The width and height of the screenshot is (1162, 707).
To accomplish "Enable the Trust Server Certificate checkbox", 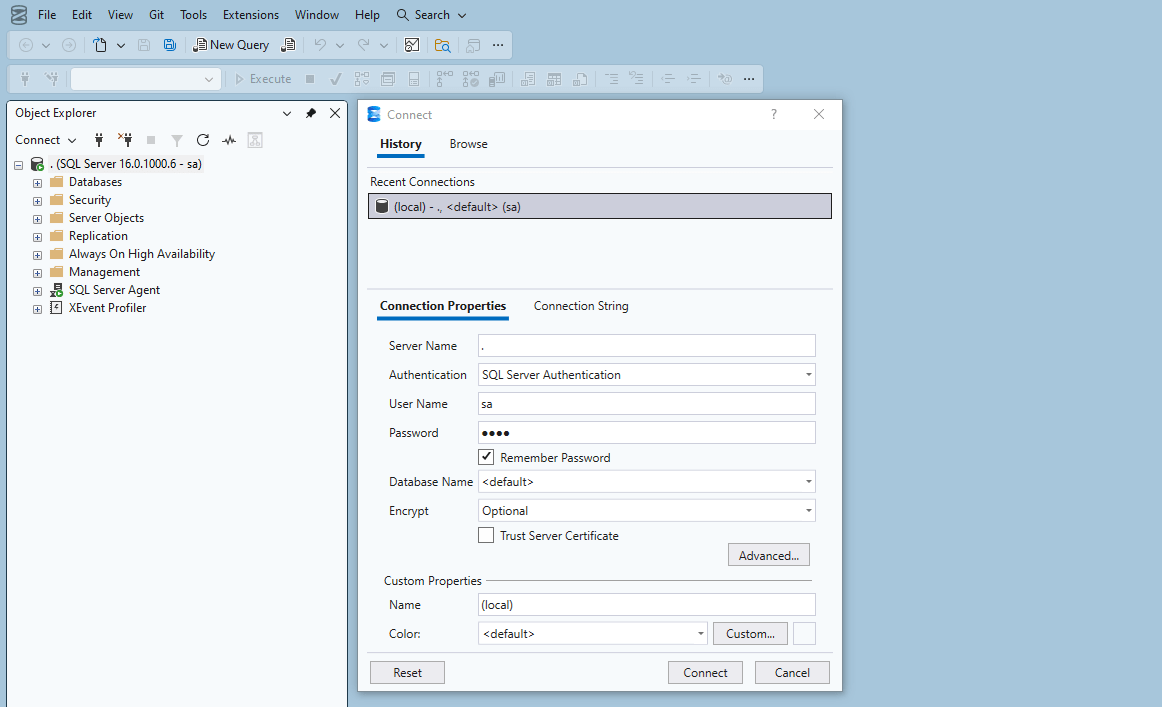I will 486,536.
